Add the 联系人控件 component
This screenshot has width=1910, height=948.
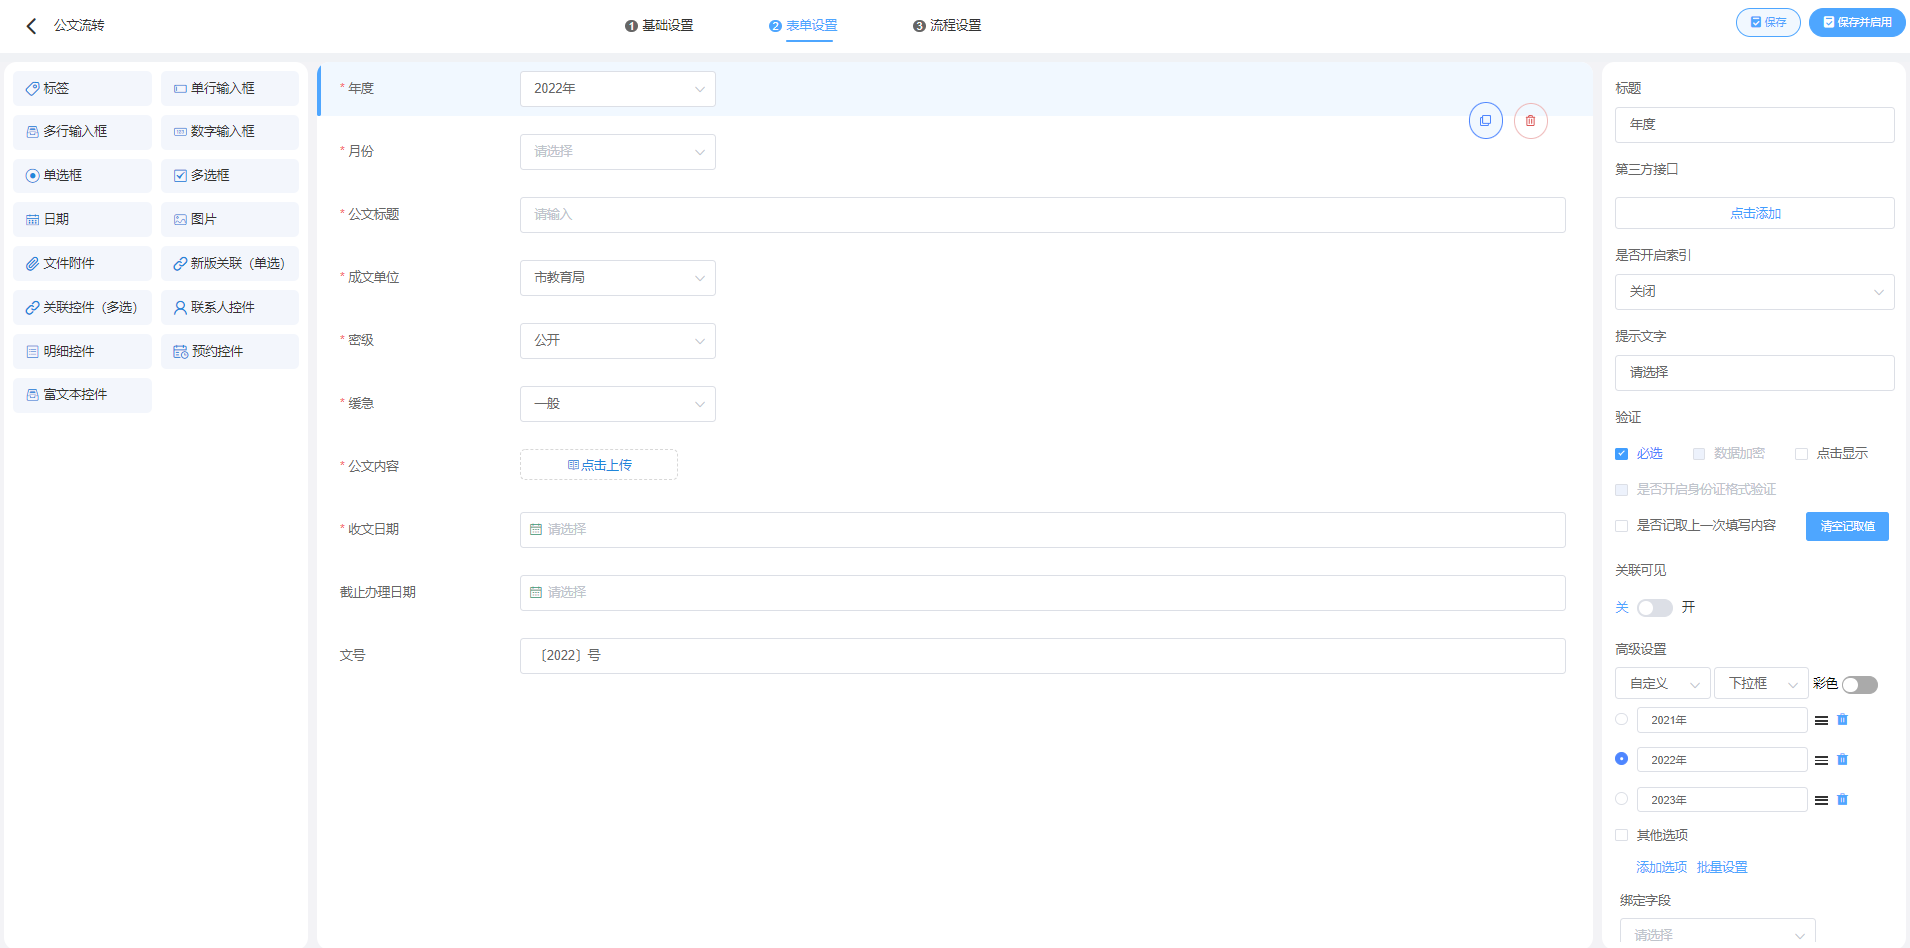click(229, 307)
